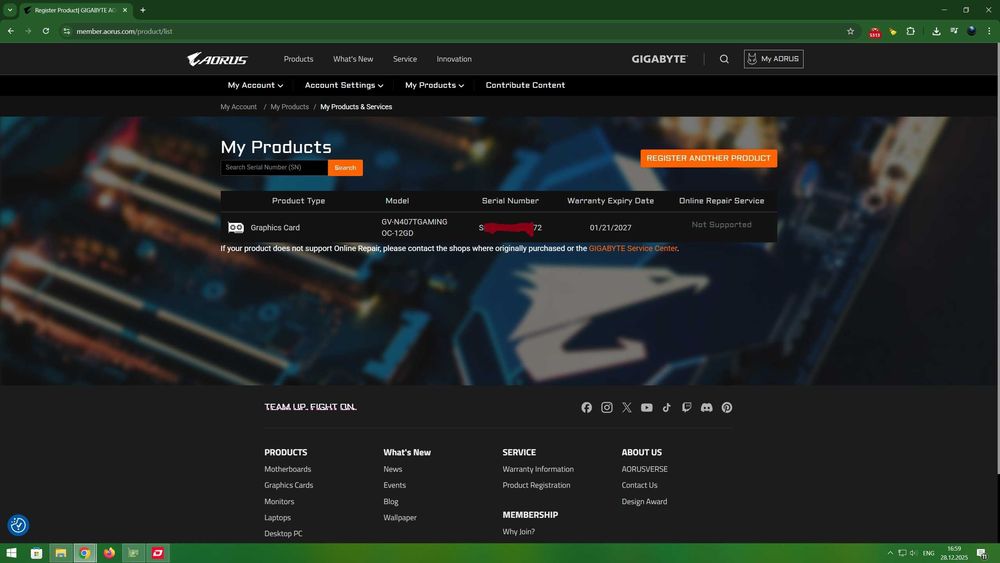Open the Pinterest social icon

[727, 407]
